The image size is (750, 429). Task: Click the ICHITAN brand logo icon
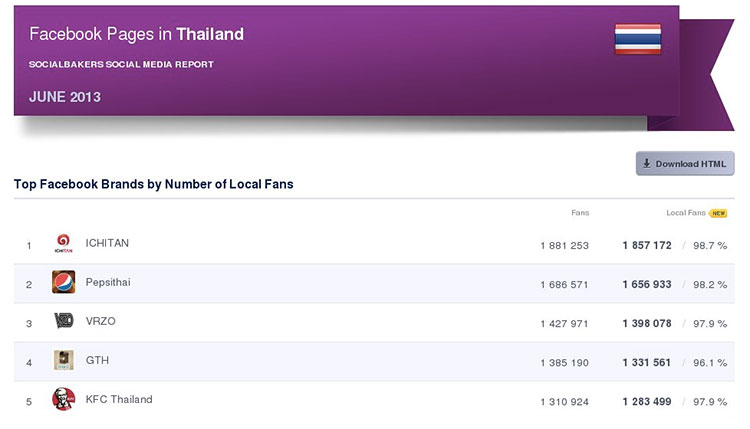pyautogui.click(x=63, y=243)
